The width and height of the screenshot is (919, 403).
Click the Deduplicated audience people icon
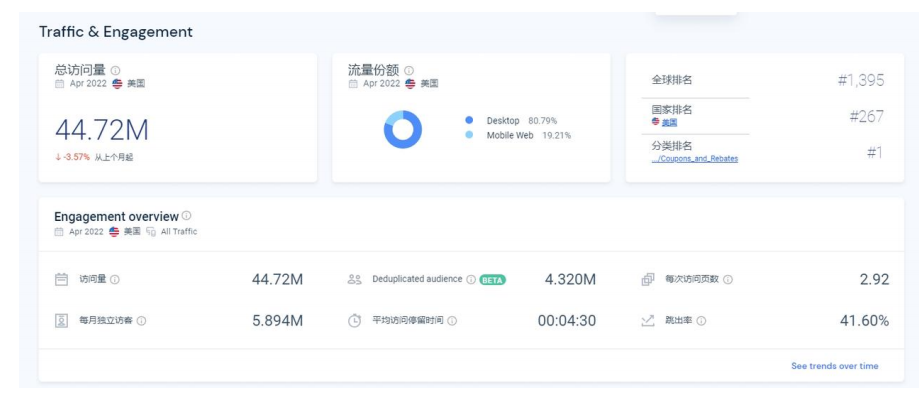355,279
